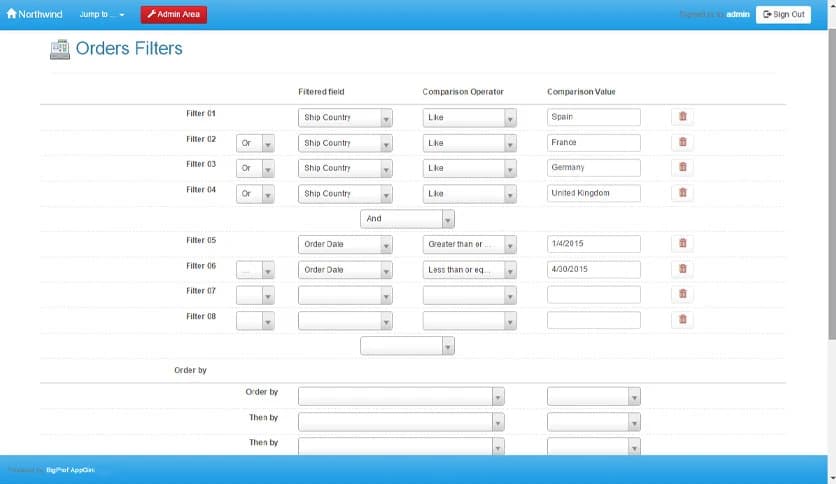Click the trash icon for Filter 02
Screen dimensions: 836x484
(682, 142)
